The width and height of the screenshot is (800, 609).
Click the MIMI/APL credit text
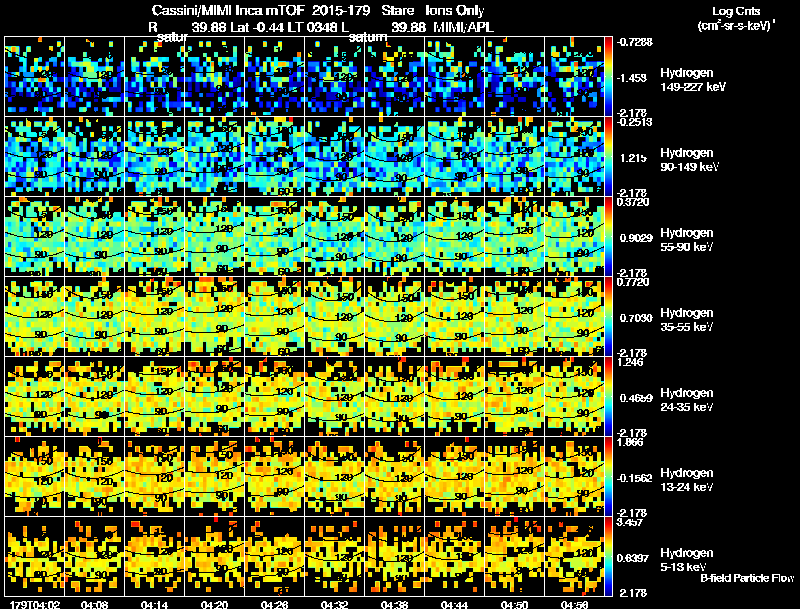click(464, 27)
